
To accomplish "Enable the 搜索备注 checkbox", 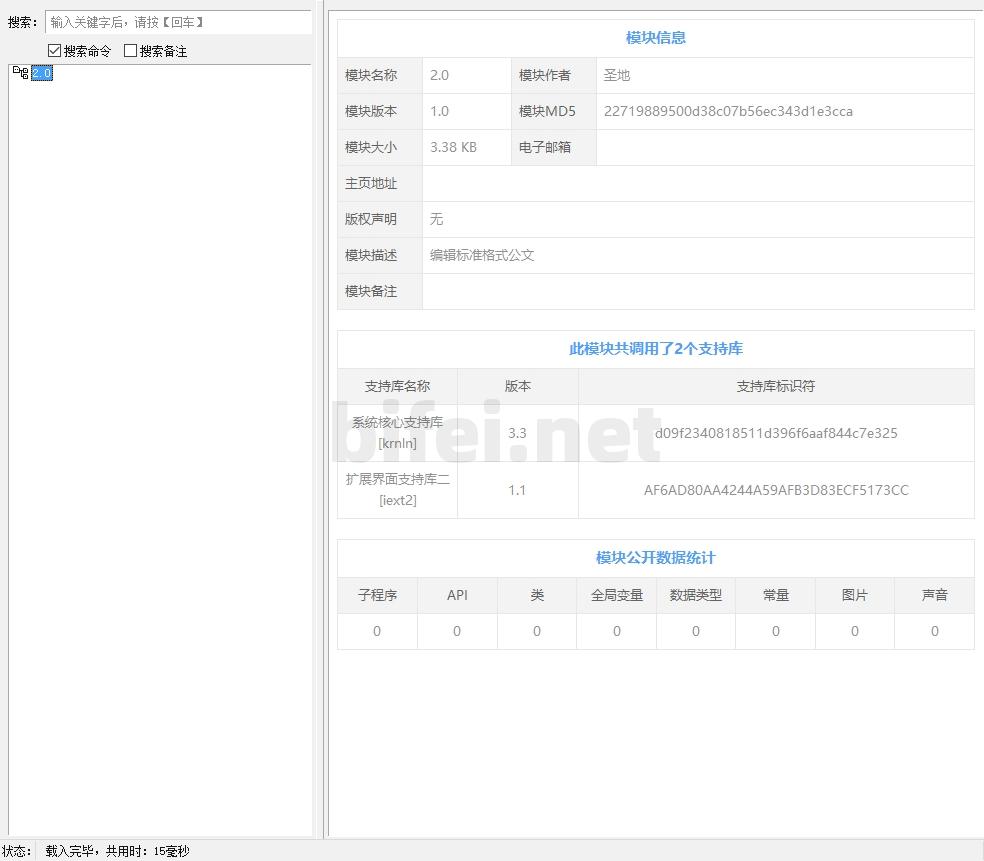I will [130, 51].
